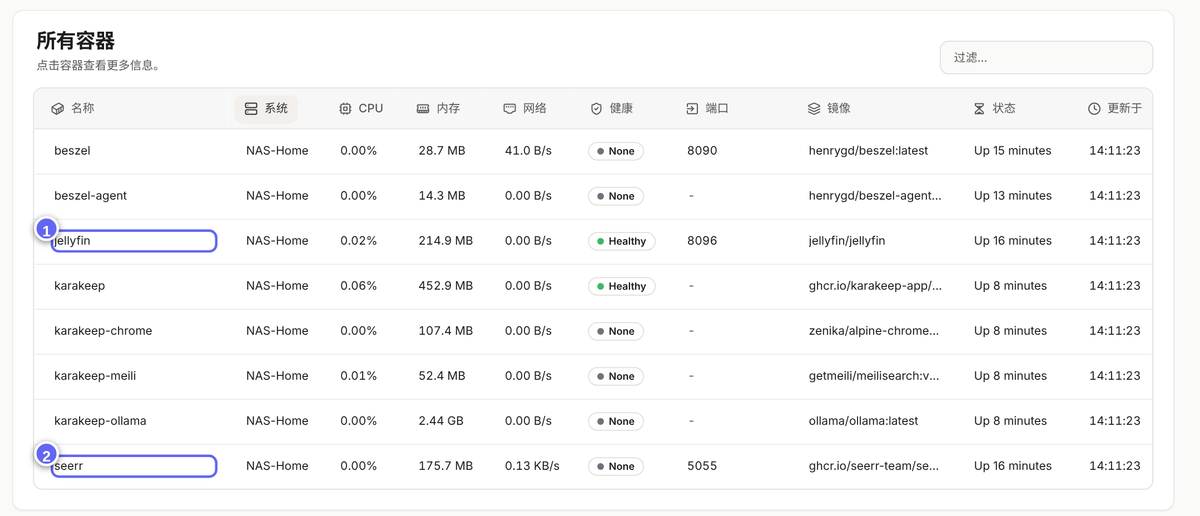
Task: Sort containers by 健康 column
Action: click(x=612, y=108)
